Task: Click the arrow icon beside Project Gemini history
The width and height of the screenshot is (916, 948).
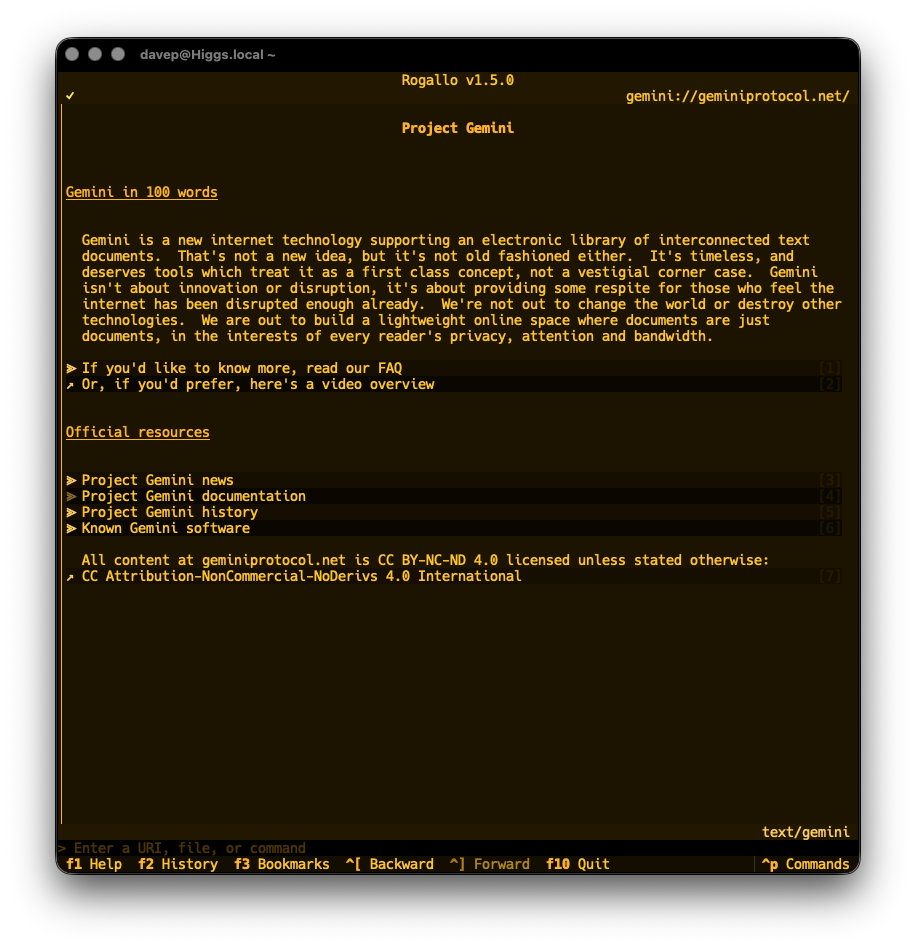Action: [71, 512]
